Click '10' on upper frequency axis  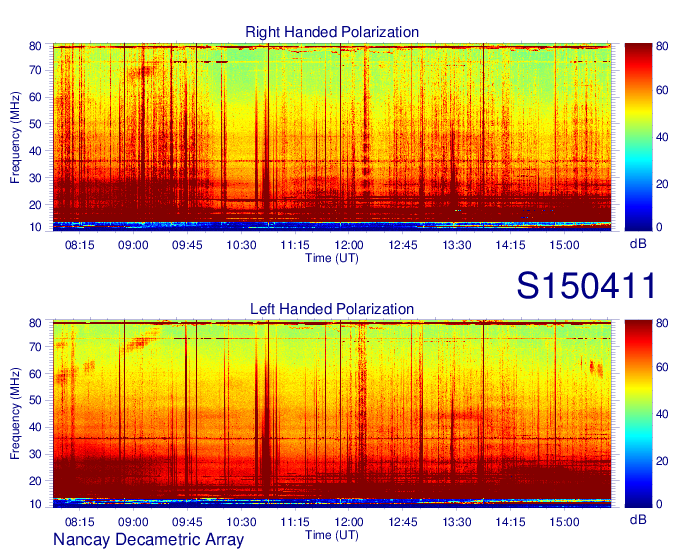click(x=36, y=227)
